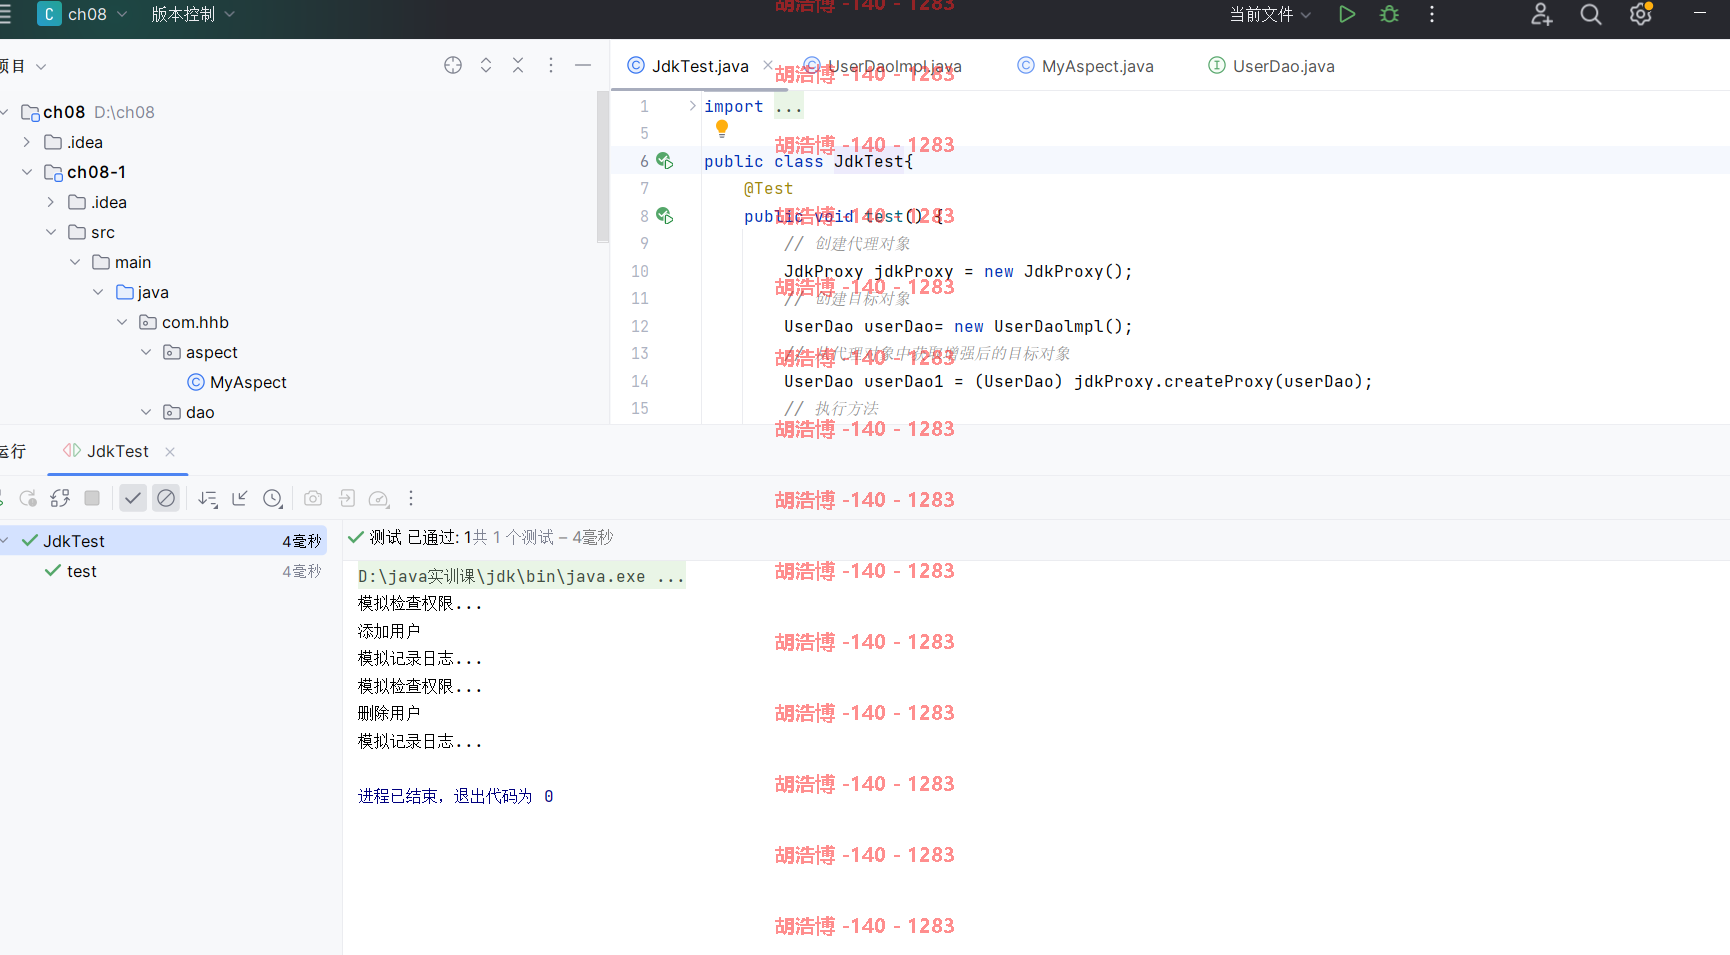Collapse the dao package
Screen dimensions: 1730x955
pyautogui.click(x=146, y=412)
